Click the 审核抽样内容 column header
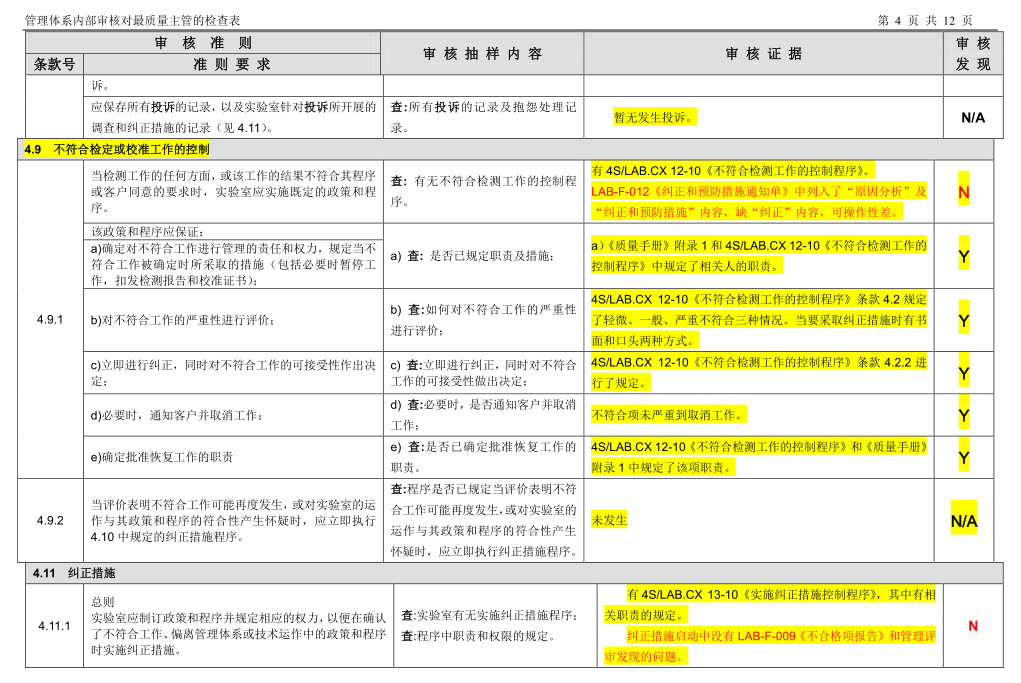1021x683 pixels. pyautogui.click(x=483, y=53)
